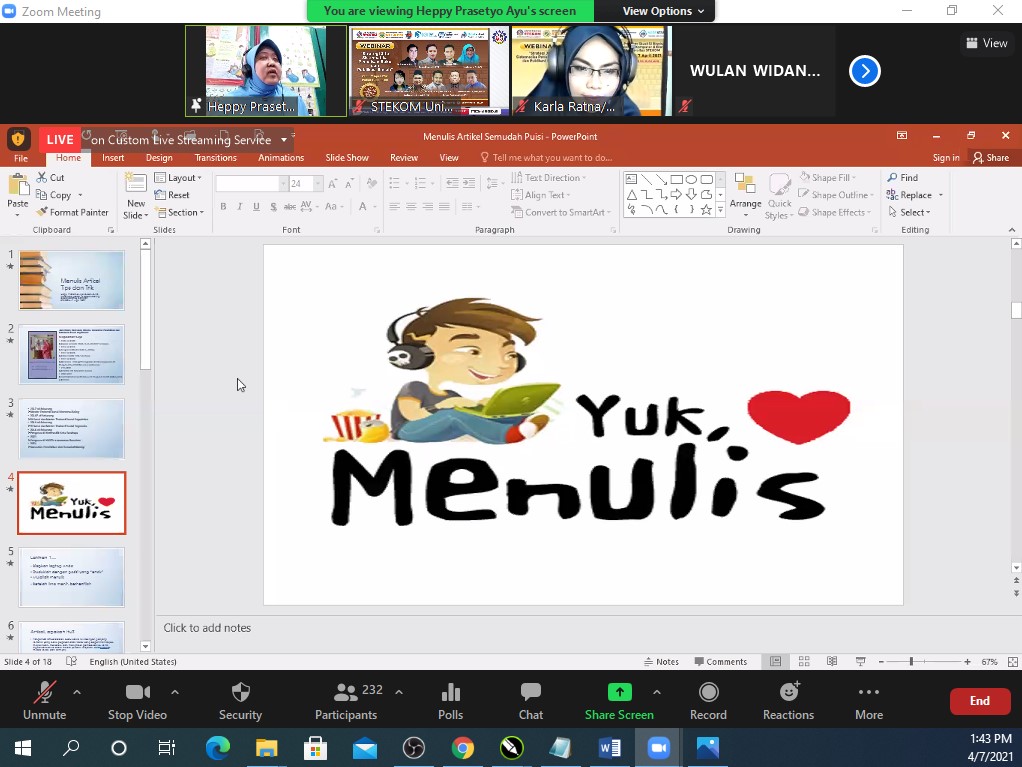
Task: Show next participants with blue arrow
Action: tap(865, 71)
